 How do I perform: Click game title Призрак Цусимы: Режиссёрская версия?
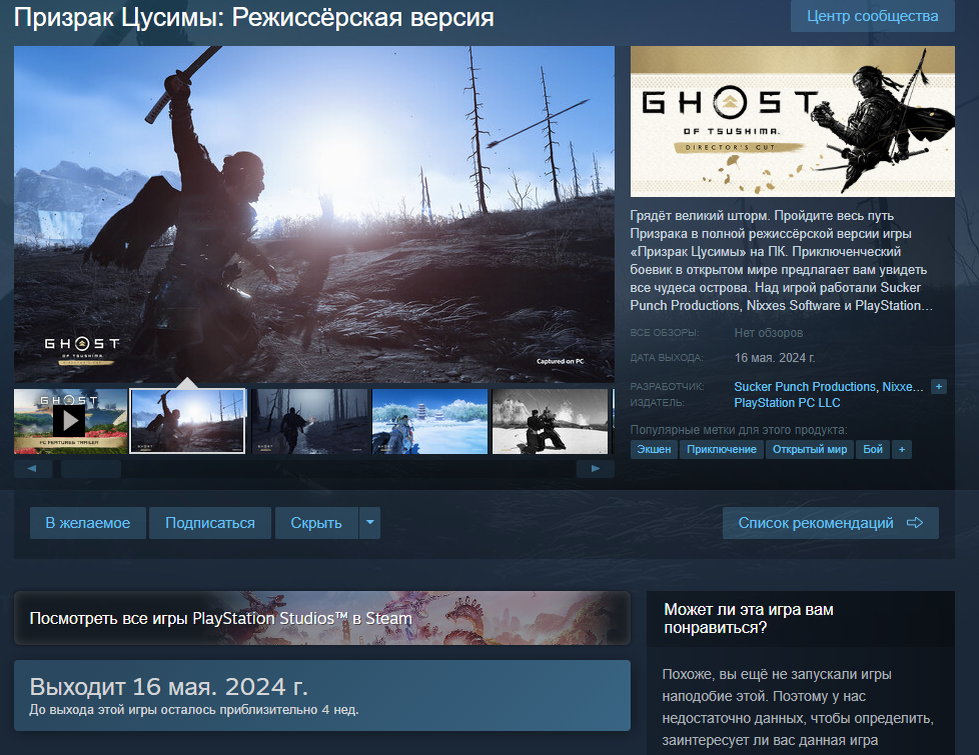pos(254,17)
